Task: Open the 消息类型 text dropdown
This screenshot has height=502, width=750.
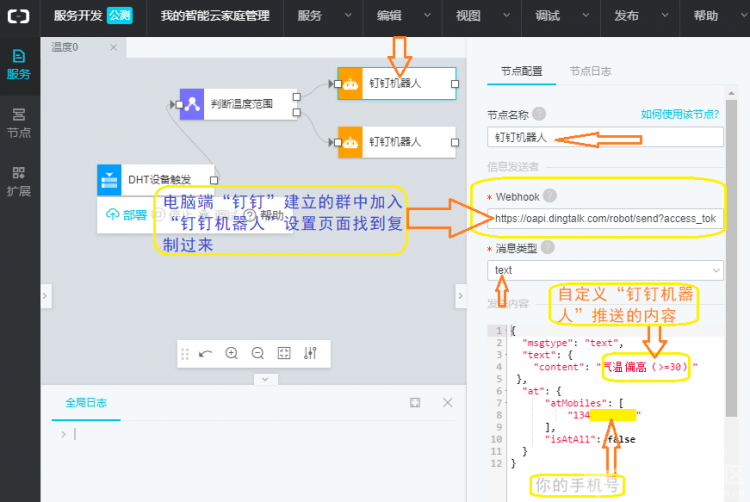Action: (605, 271)
